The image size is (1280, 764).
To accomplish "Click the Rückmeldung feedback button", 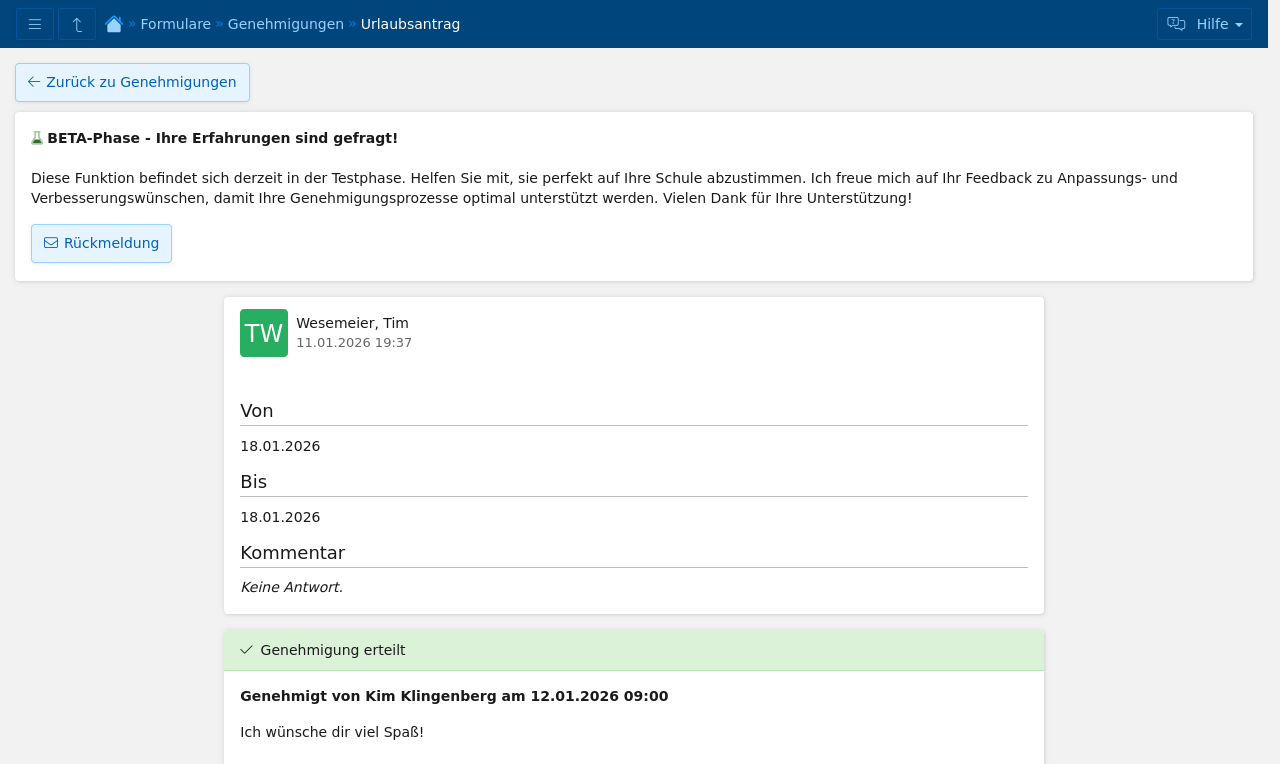I will tap(101, 243).
